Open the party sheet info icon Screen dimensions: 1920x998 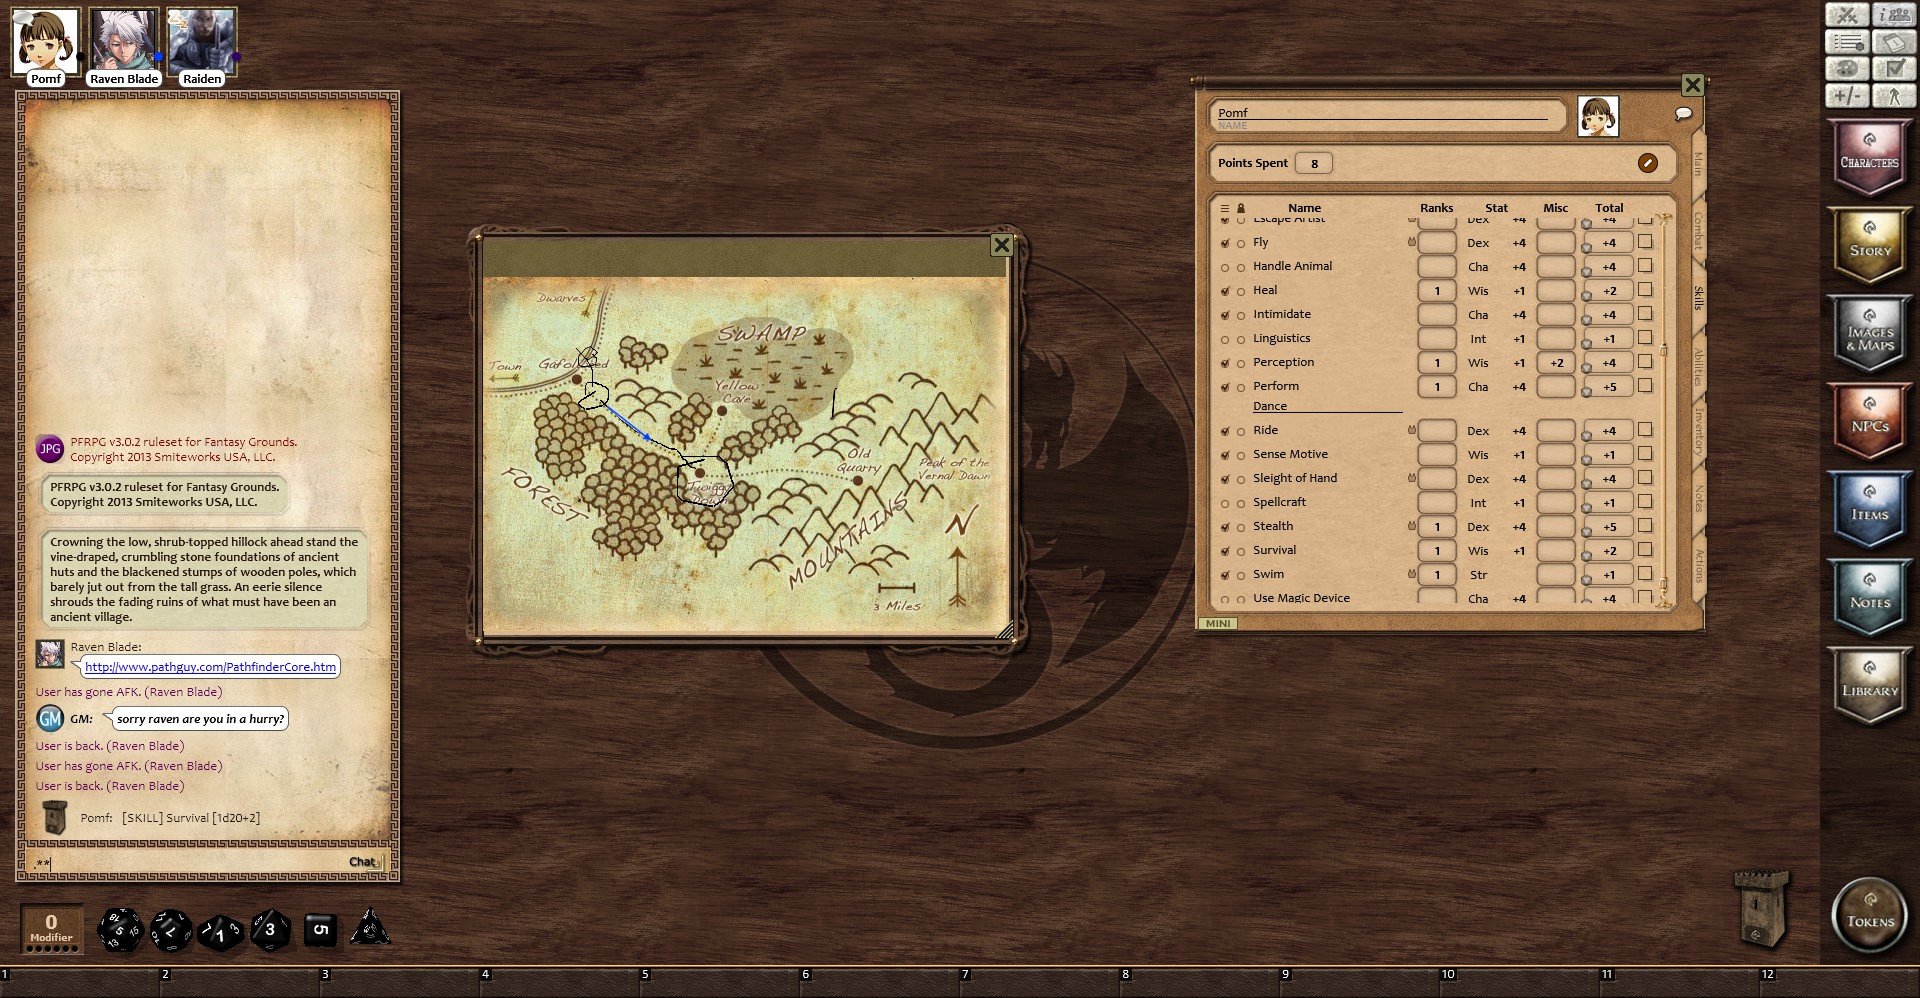1894,15
